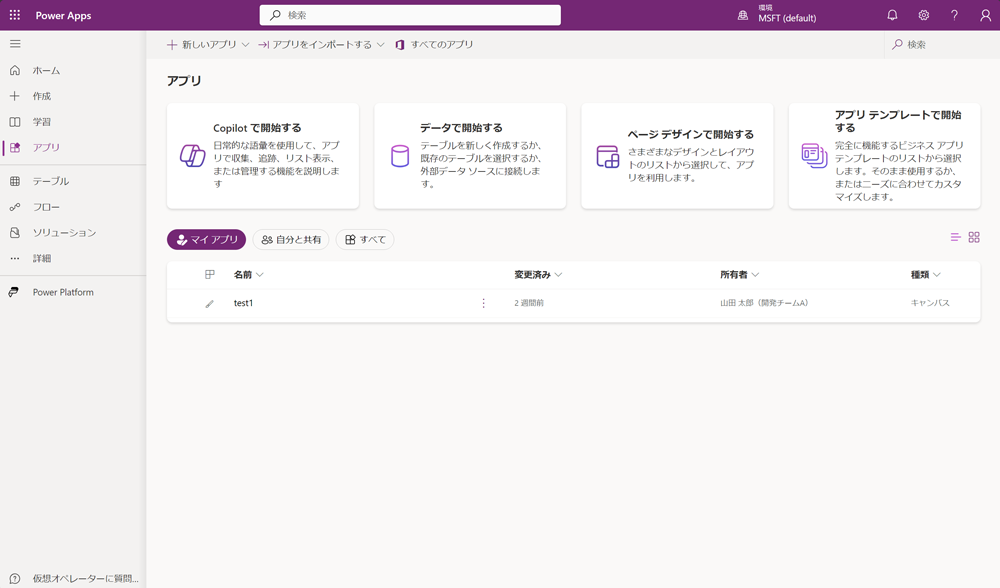Switch to grid tile view
Screen dimensions: 1000x588
974,237
